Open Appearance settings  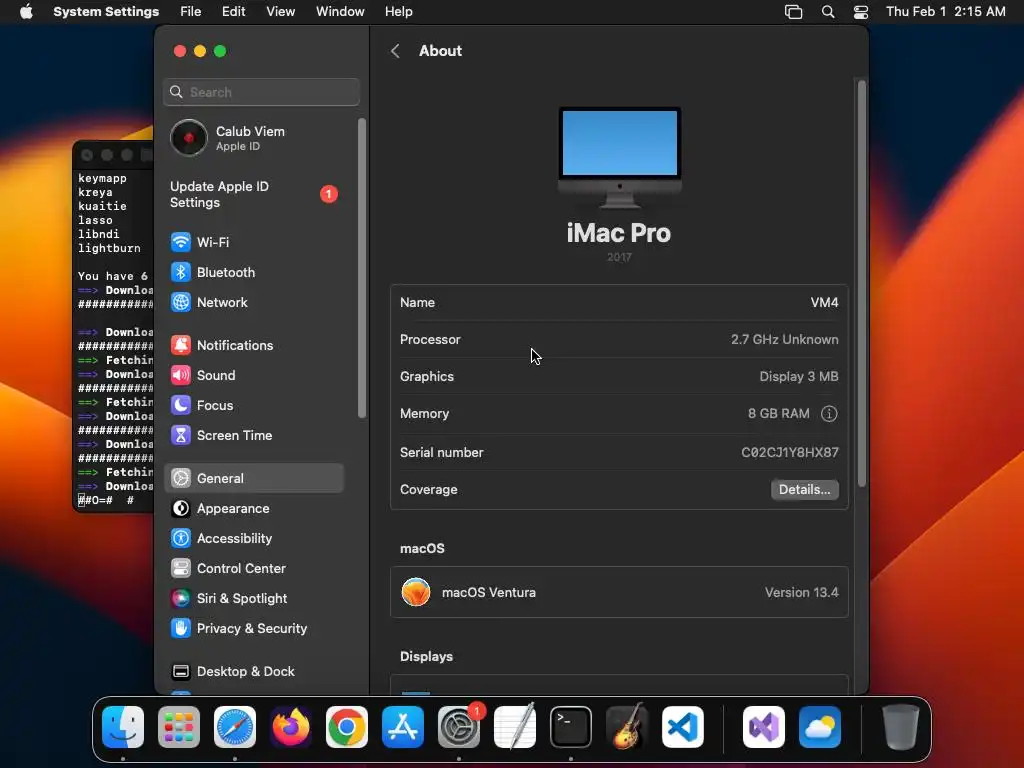pyautogui.click(x=253, y=508)
